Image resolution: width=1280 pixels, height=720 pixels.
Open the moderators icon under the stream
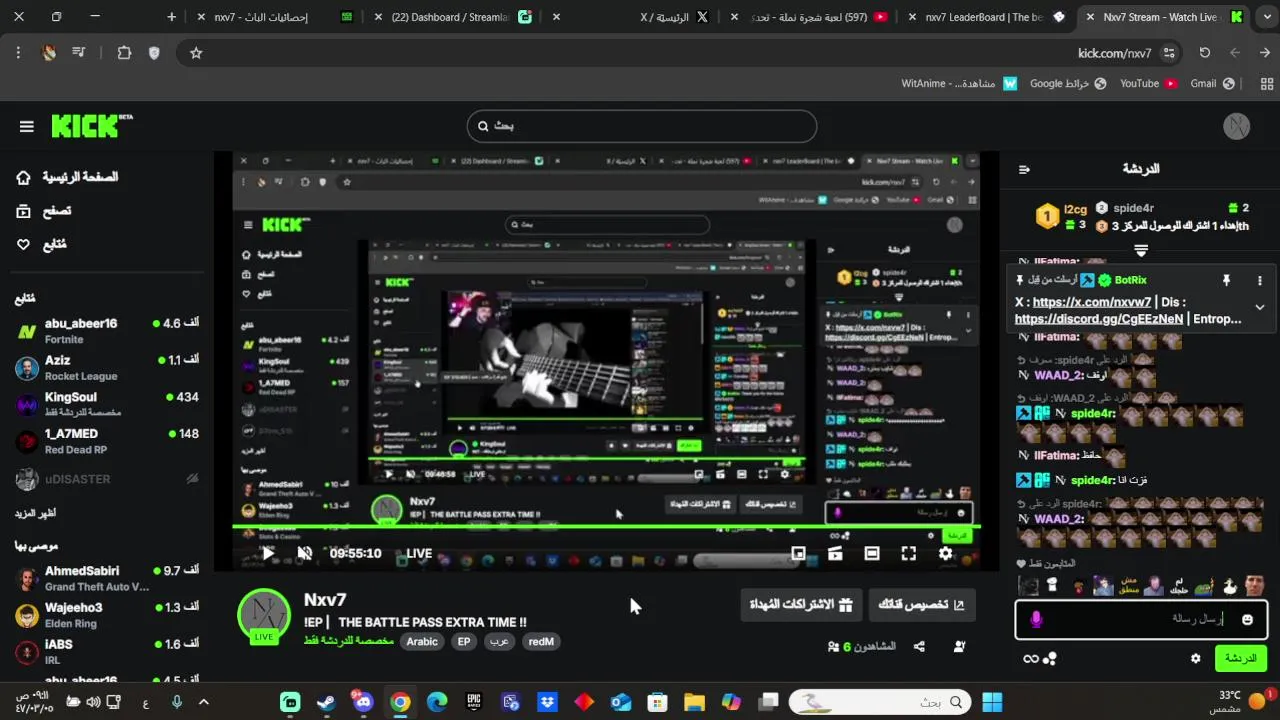click(x=960, y=647)
